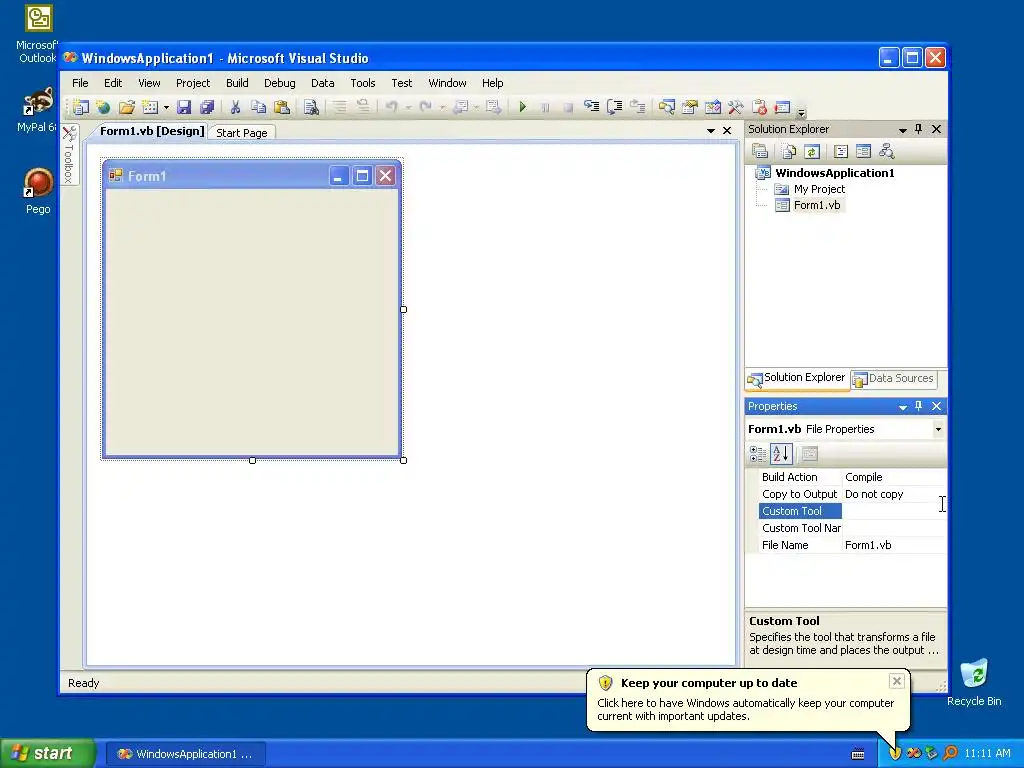Select WindowsApplication1 project node
1024x768 pixels.
click(835, 173)
